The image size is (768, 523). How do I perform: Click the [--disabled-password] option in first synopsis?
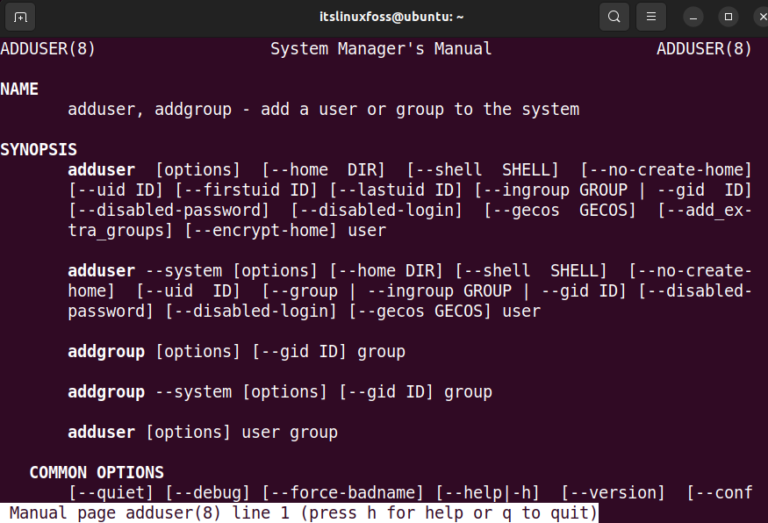pyautogui.click(x=168, y=210)
